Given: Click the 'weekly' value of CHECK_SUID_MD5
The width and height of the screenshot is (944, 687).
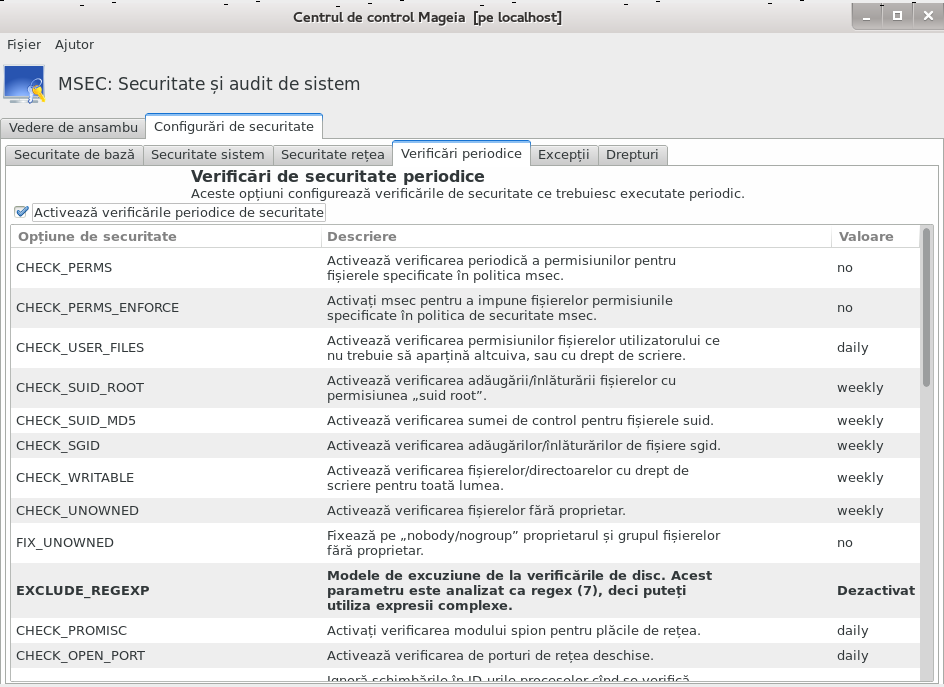Looking at the screenshot, I should pos(860,420).
